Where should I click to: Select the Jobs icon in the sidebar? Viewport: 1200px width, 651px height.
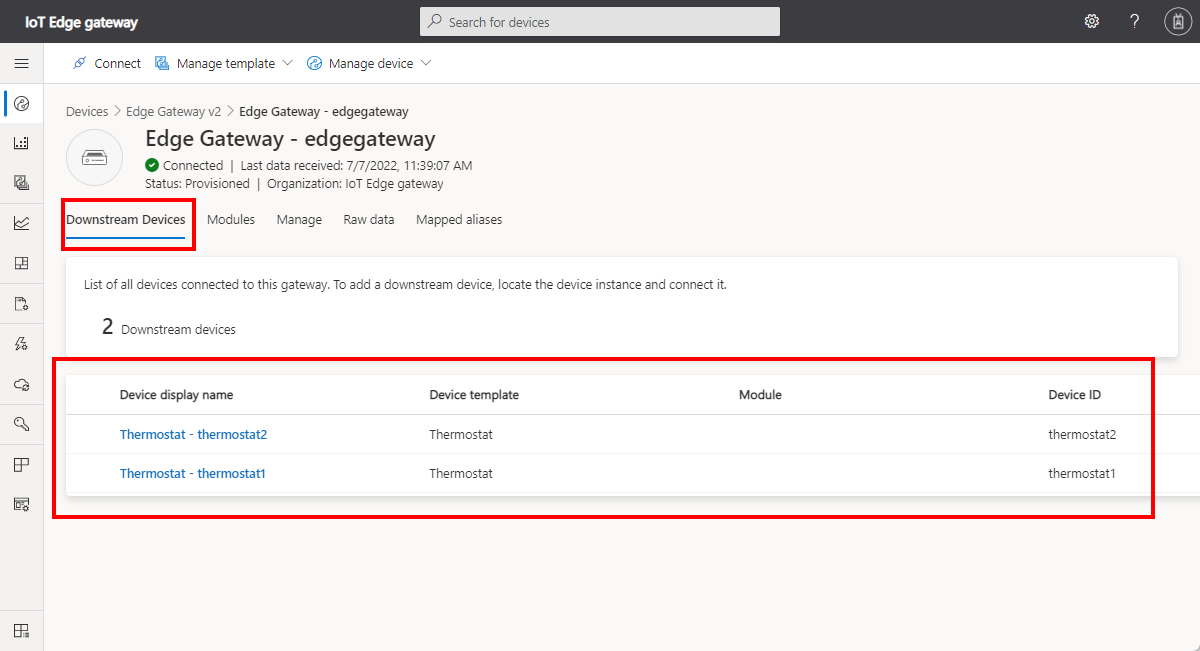pyautogui.click(x=21, y=303)
